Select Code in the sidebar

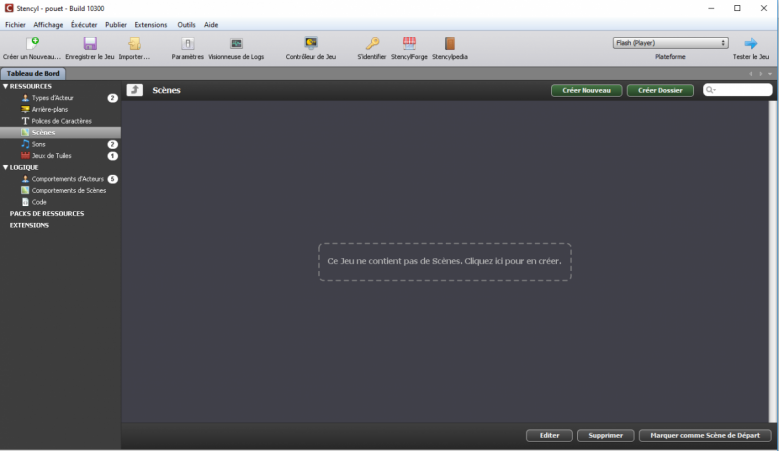coord(60,202)
